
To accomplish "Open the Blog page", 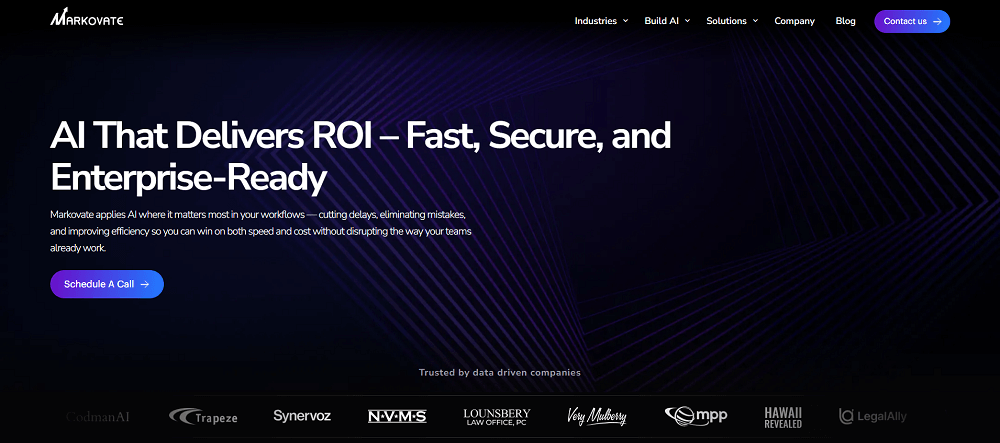I will click(845, 21).
